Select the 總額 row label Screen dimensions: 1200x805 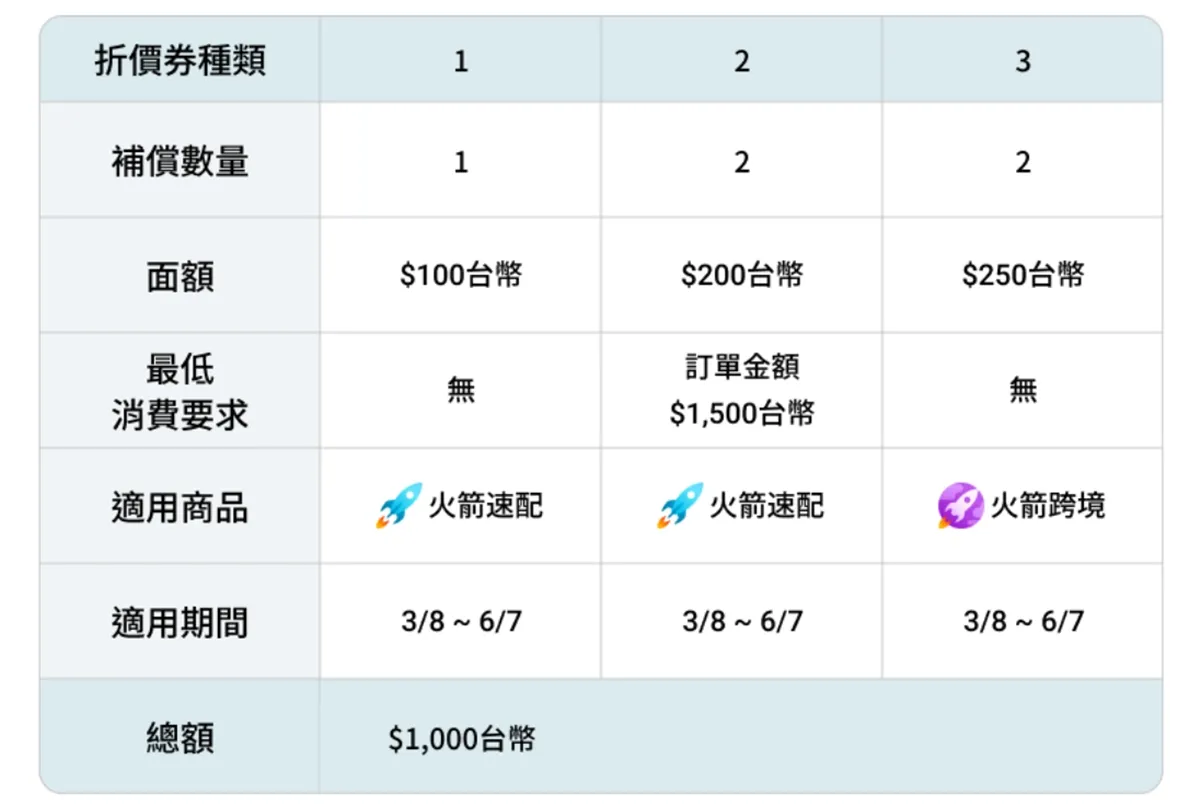[x=180, y=739]
